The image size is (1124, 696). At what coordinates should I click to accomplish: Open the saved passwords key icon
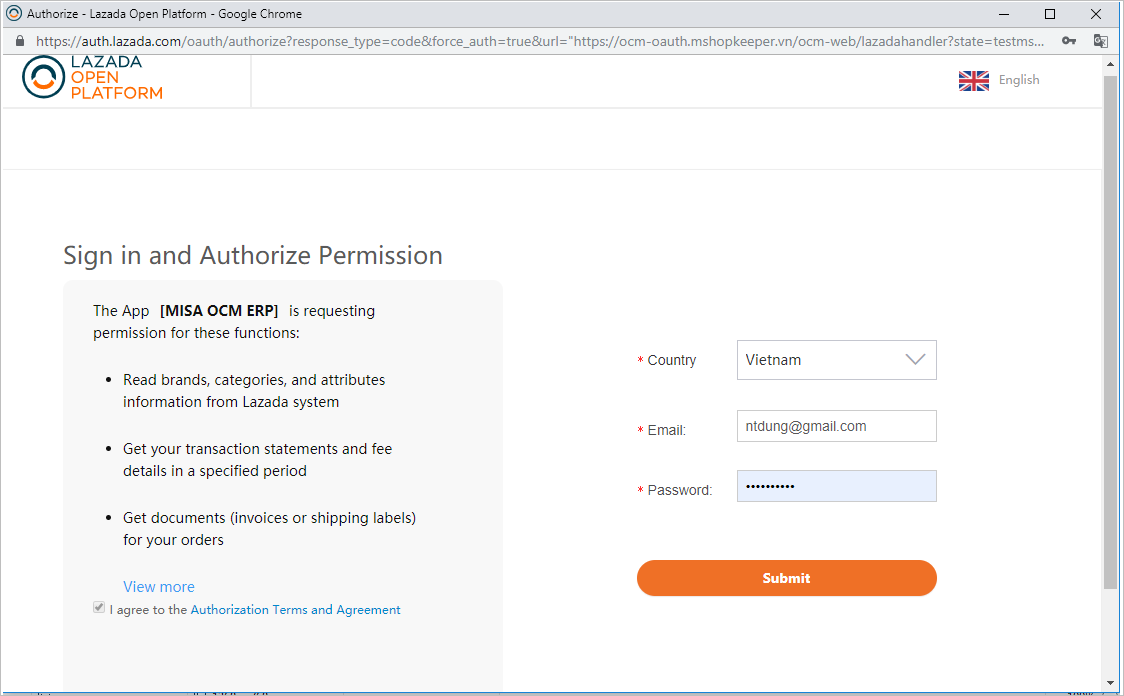click(x=1069, y=41)
